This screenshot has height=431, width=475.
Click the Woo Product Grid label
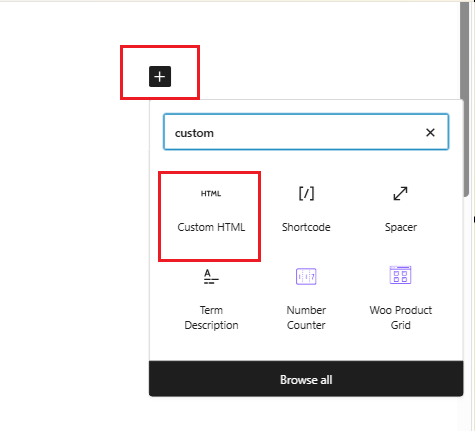(x=401, y=318)
